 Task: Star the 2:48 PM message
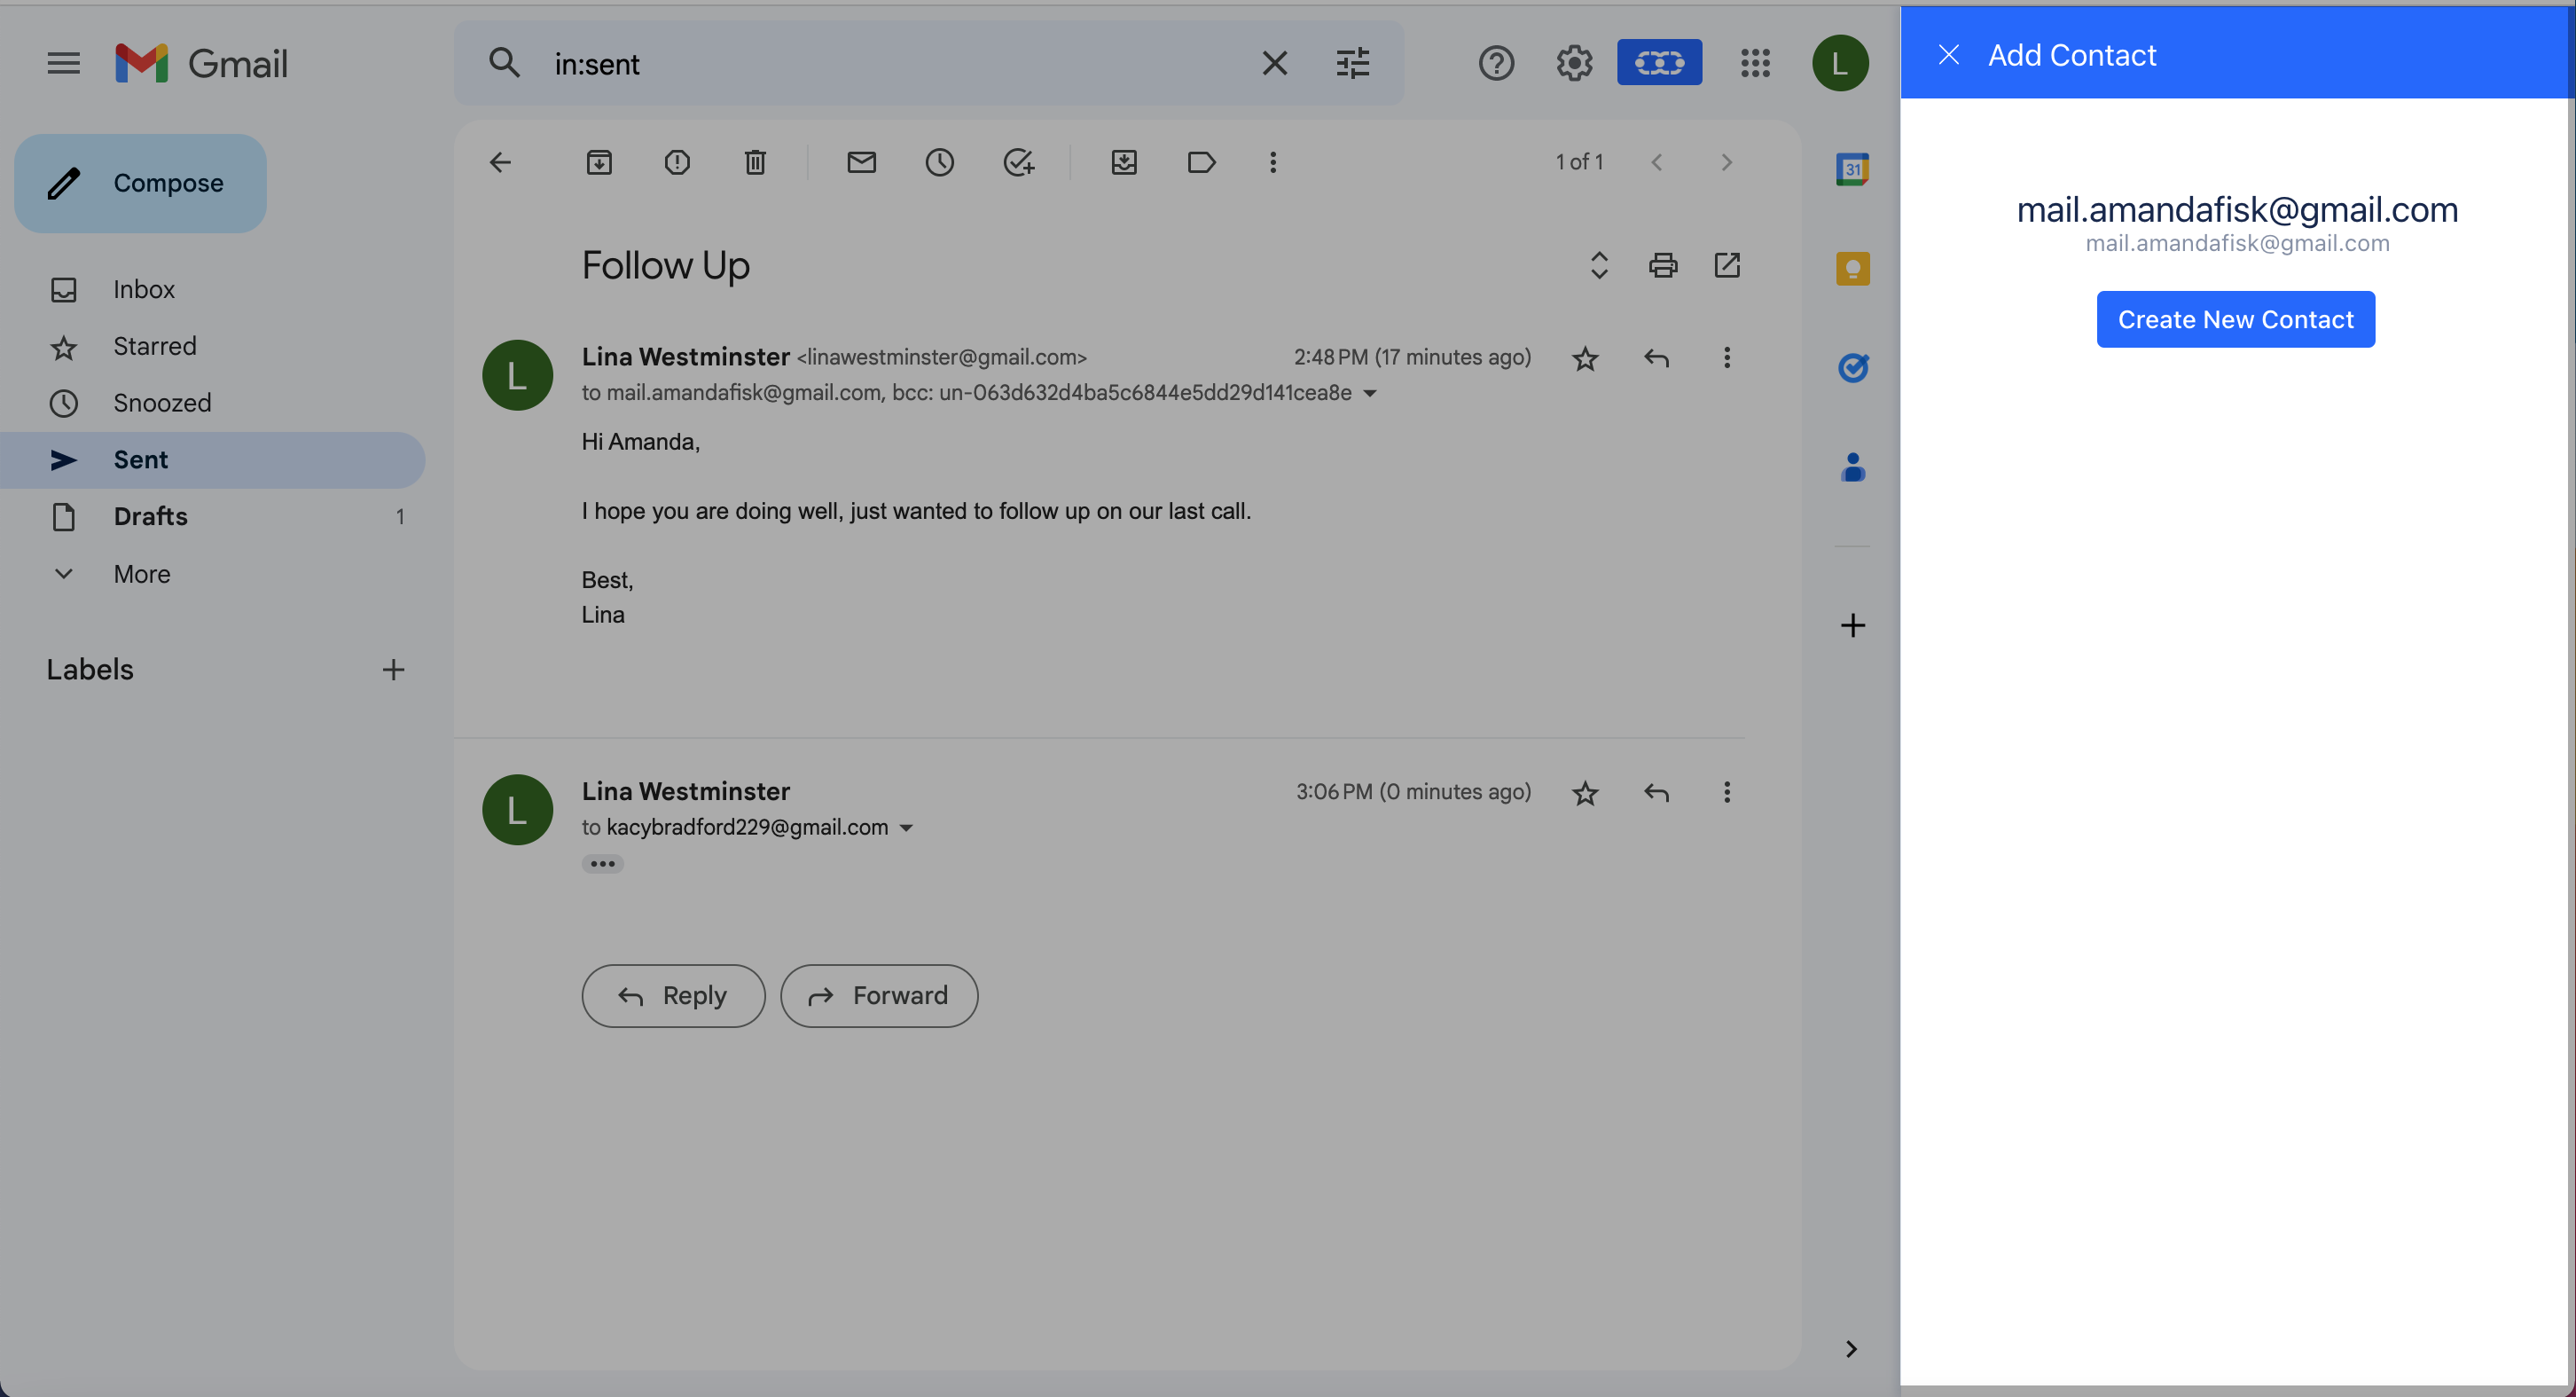click(1584, 358)
